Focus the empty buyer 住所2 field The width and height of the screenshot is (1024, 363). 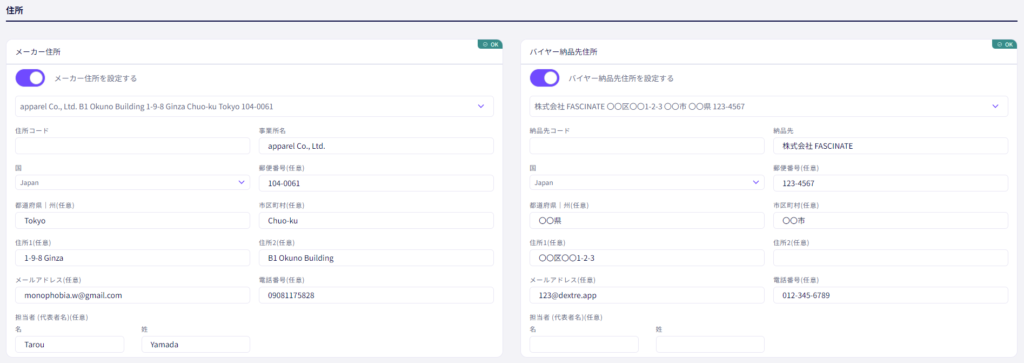pyautogui.click(x=891, y=257)
